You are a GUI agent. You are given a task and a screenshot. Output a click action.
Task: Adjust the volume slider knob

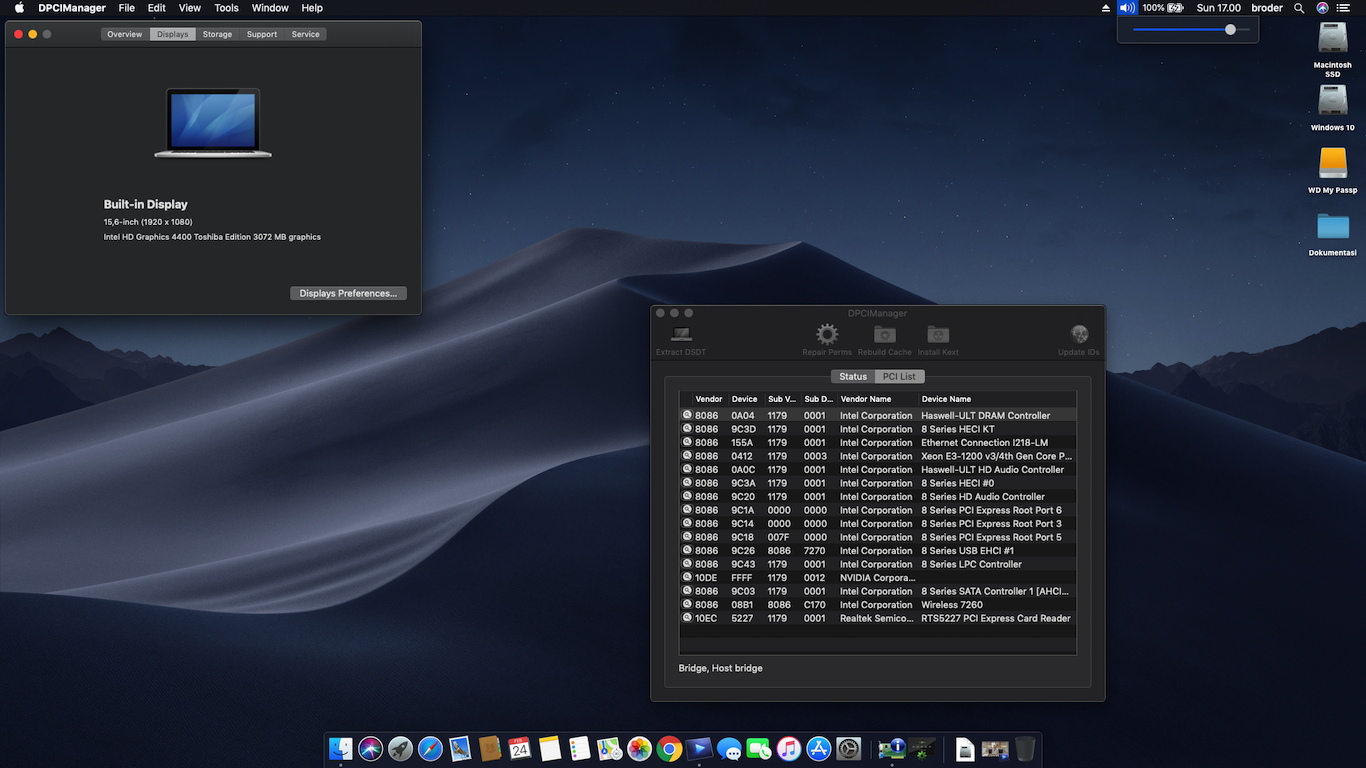pos(1230,30)
